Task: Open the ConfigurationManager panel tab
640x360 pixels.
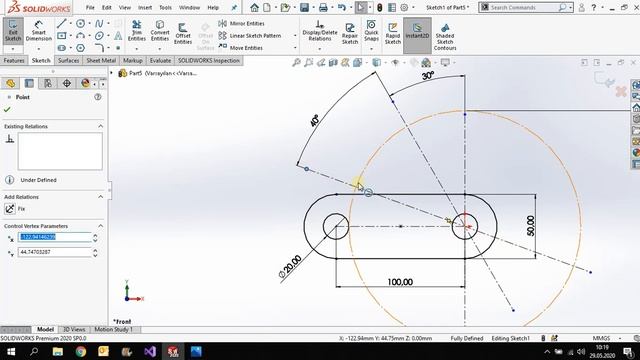Action: 48,83
